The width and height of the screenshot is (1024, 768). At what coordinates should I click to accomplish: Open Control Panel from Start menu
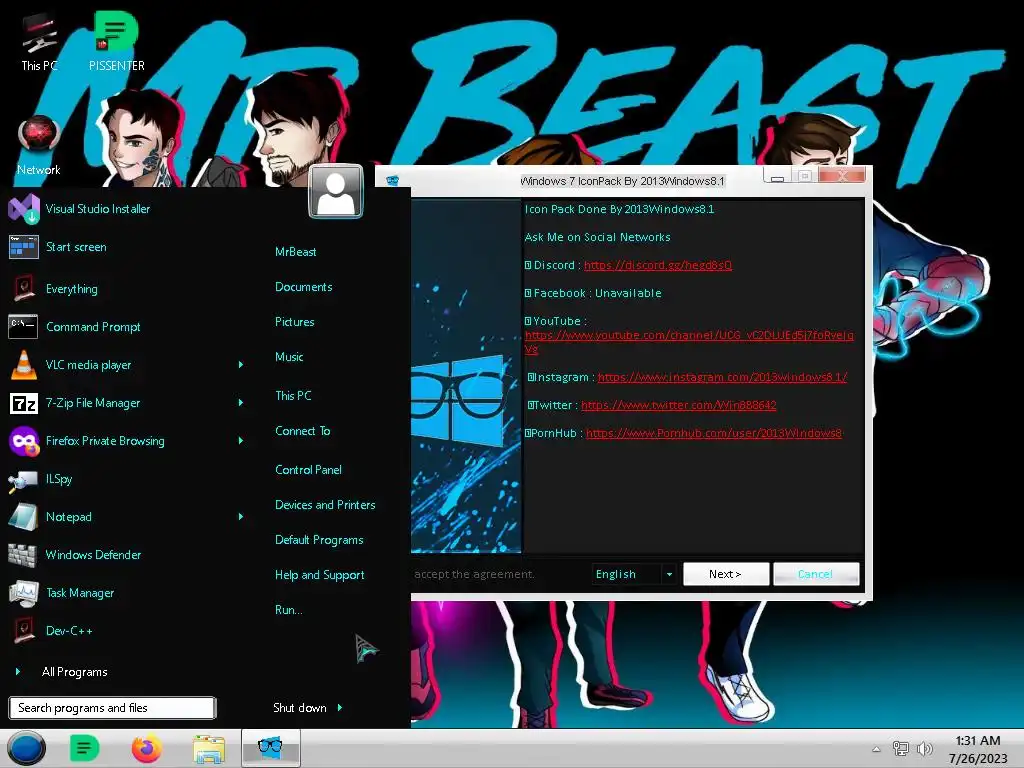[x=308, y=470]
